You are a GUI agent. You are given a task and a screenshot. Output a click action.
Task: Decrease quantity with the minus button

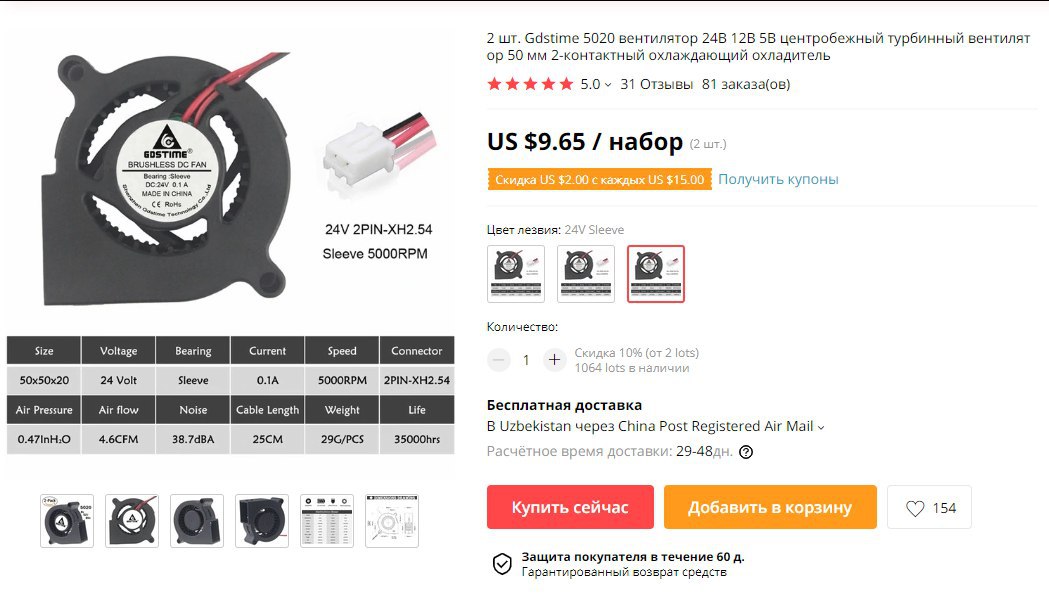point(498,360)
